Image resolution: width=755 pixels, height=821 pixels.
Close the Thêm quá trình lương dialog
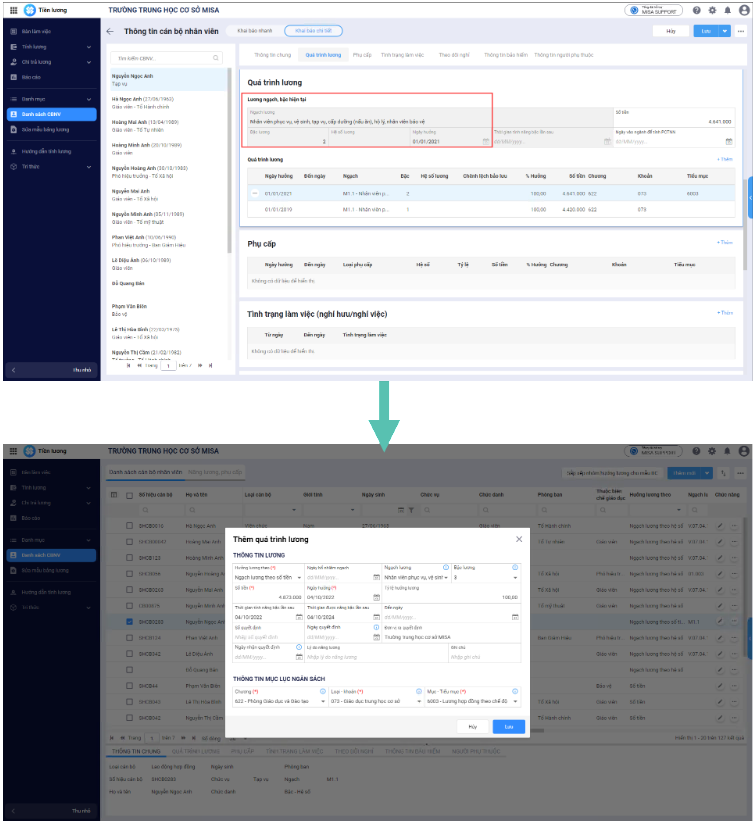click(x=518, y=539)
